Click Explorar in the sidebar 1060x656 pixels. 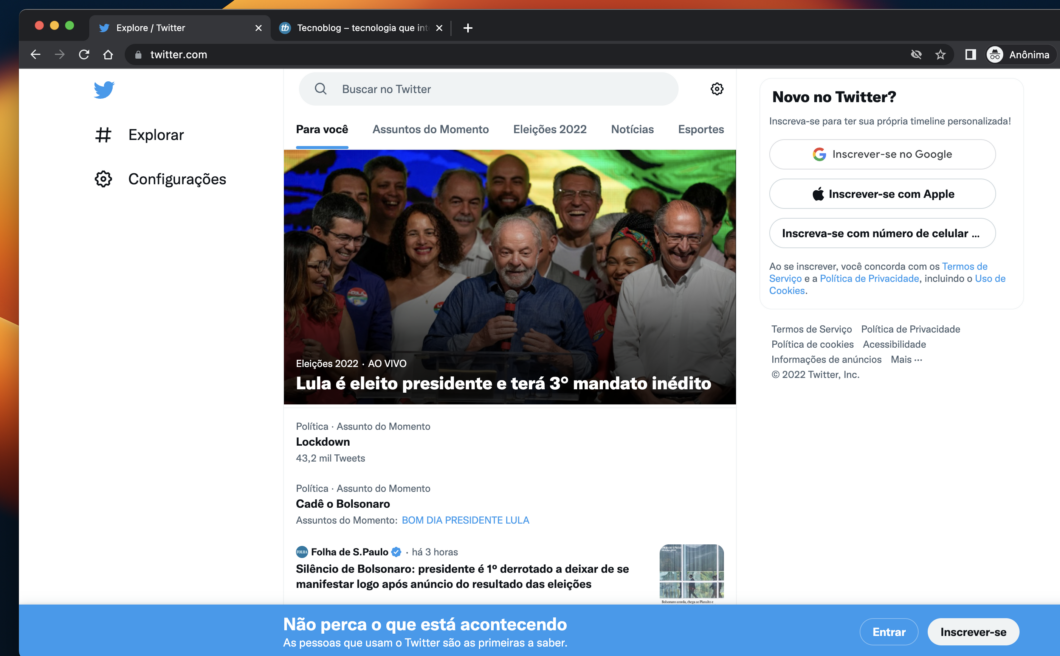156,135
